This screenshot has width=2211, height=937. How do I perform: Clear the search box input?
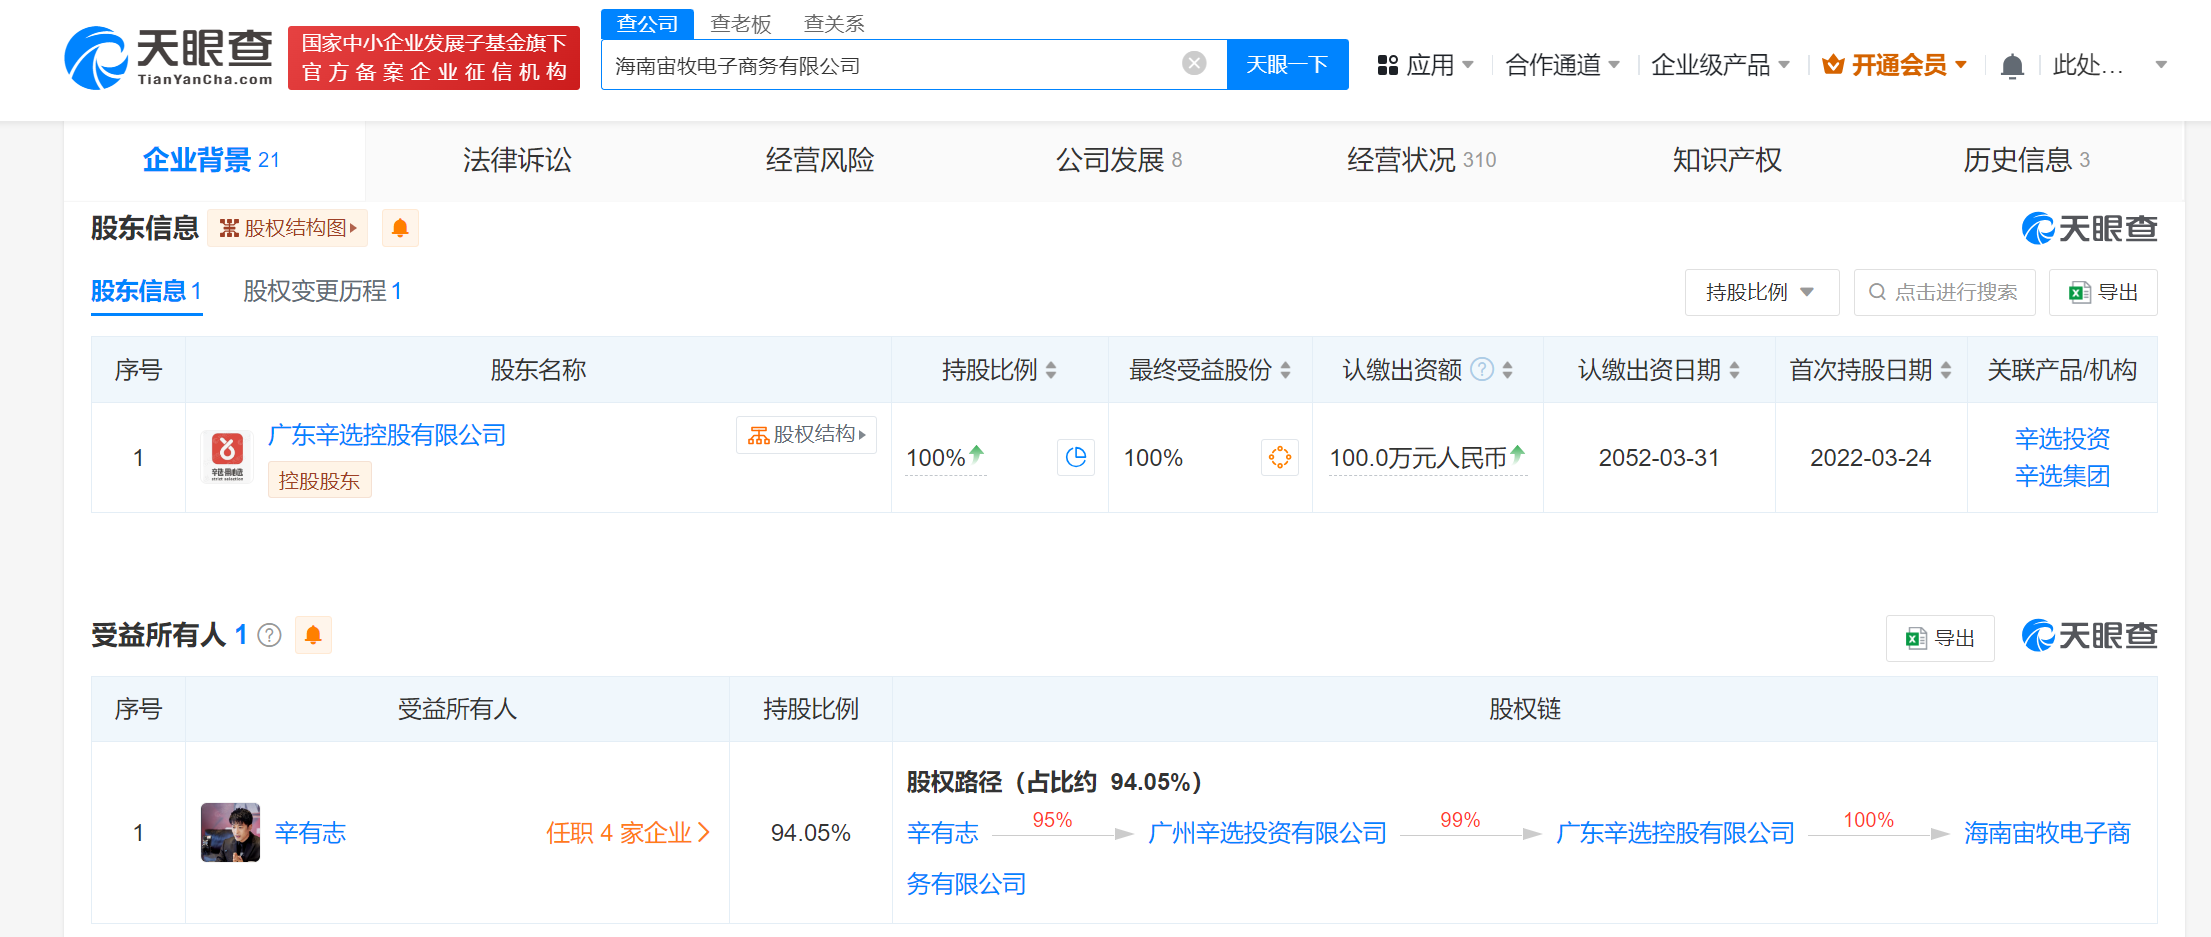coord(1193,62)
